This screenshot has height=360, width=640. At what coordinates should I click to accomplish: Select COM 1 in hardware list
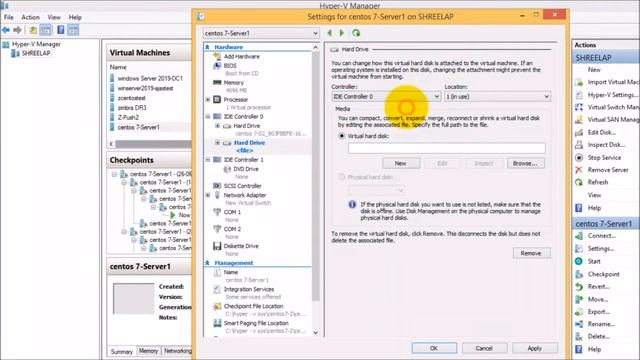232,212
